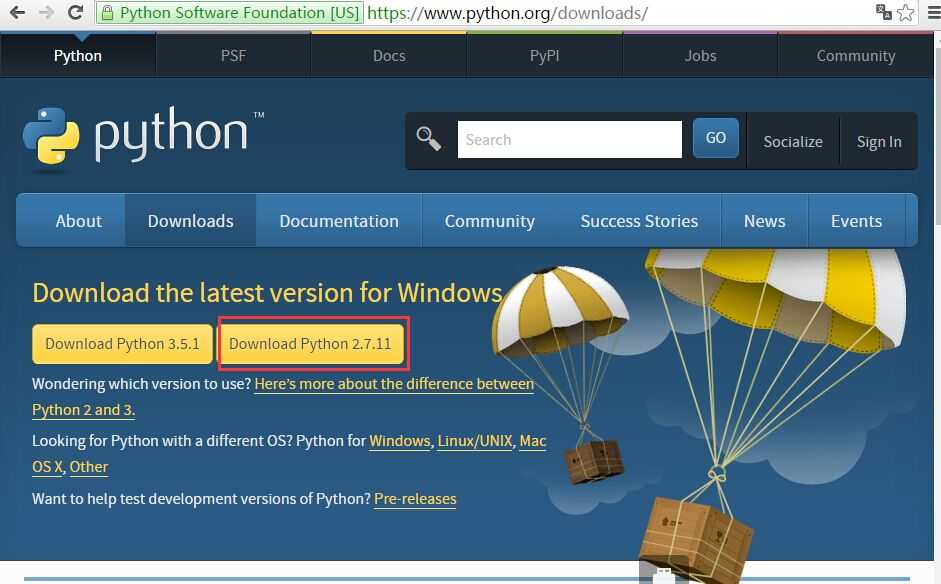Open the News menu
The width and height of the screenshot is (941, 584).
click(x=765, y=221)
